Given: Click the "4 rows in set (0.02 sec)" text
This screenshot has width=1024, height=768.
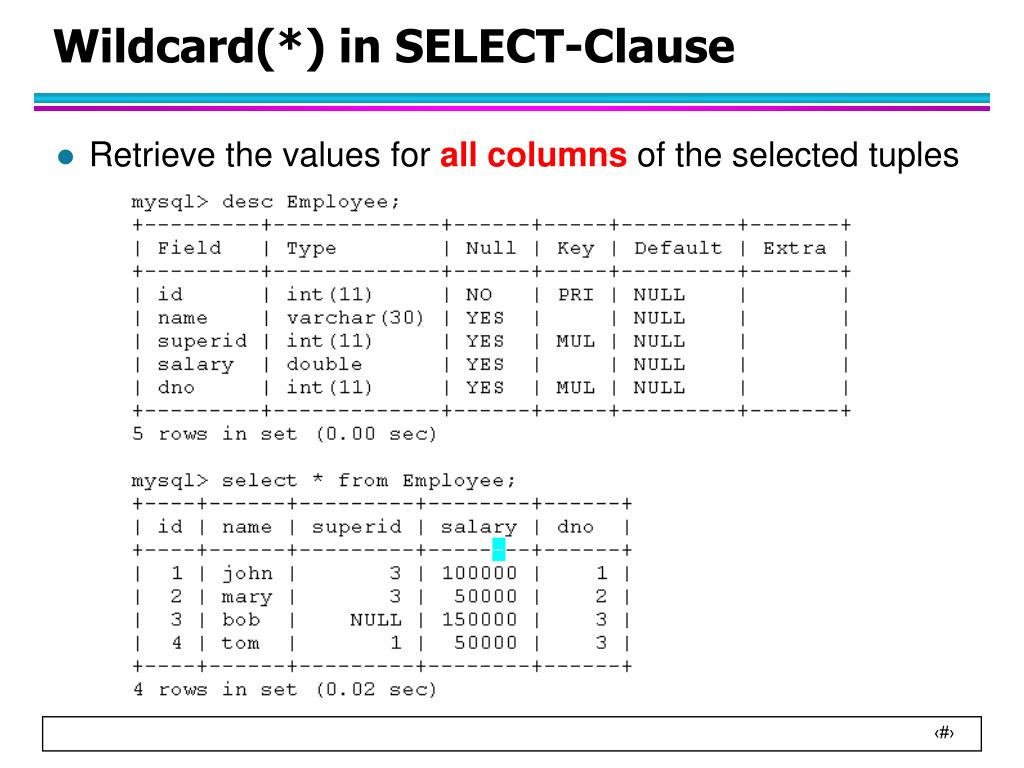Looking at the screenshot, I should (284, 690).
